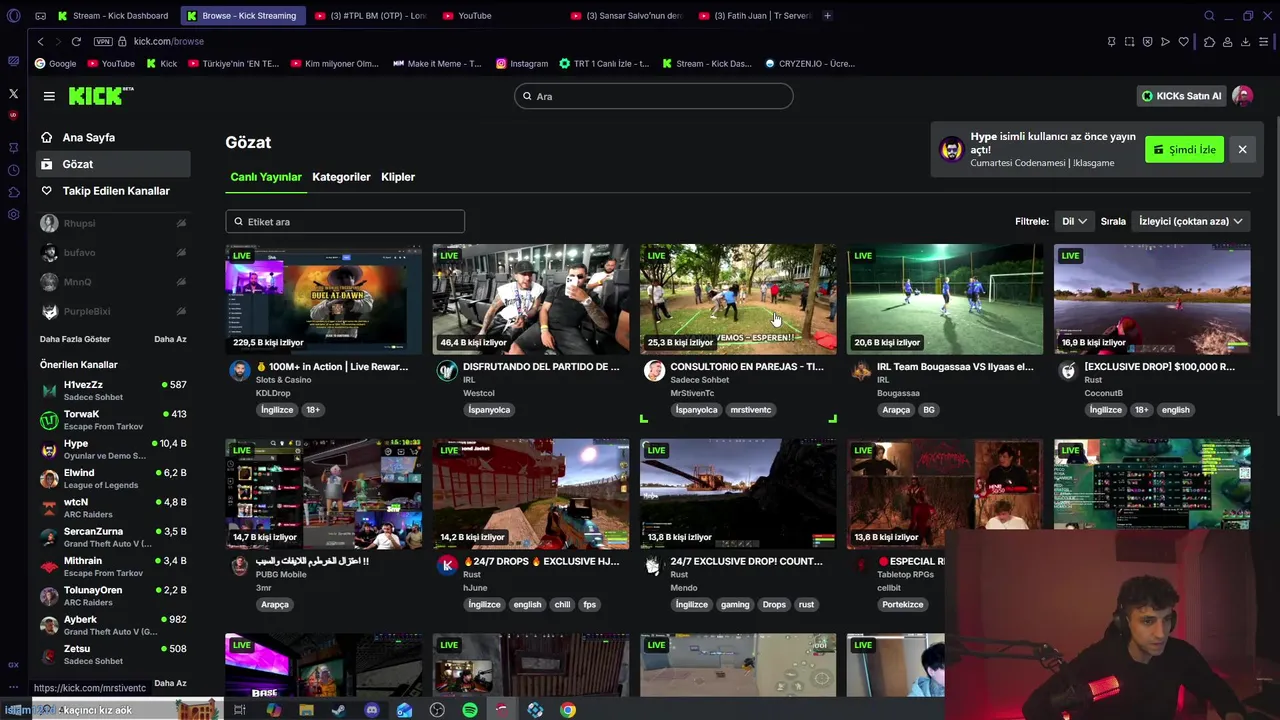
Task: Open the MrStivenTc channel avatar
Action: (x=654, y=371)
